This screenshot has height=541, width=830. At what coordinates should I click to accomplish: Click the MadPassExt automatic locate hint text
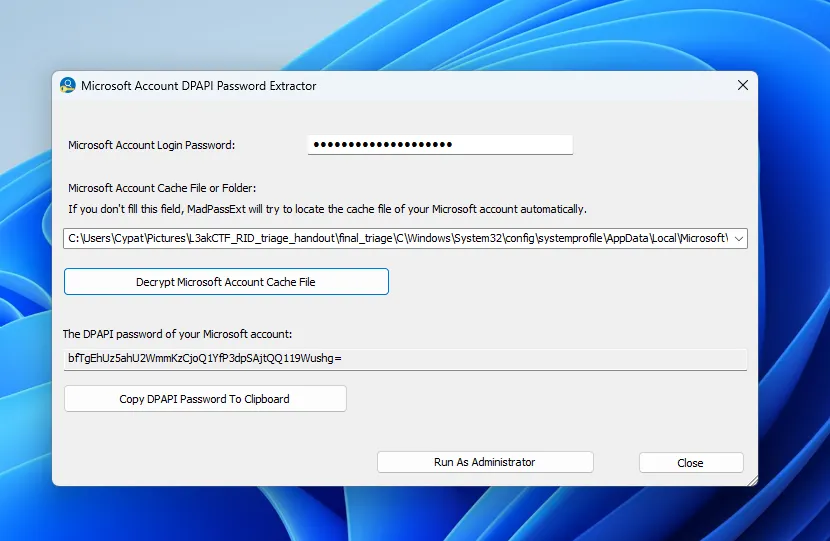(327, 209)
